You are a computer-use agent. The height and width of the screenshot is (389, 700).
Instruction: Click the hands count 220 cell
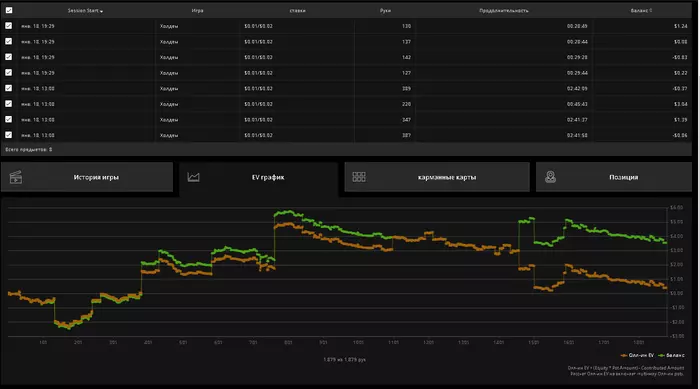click(x=406, y=104)
